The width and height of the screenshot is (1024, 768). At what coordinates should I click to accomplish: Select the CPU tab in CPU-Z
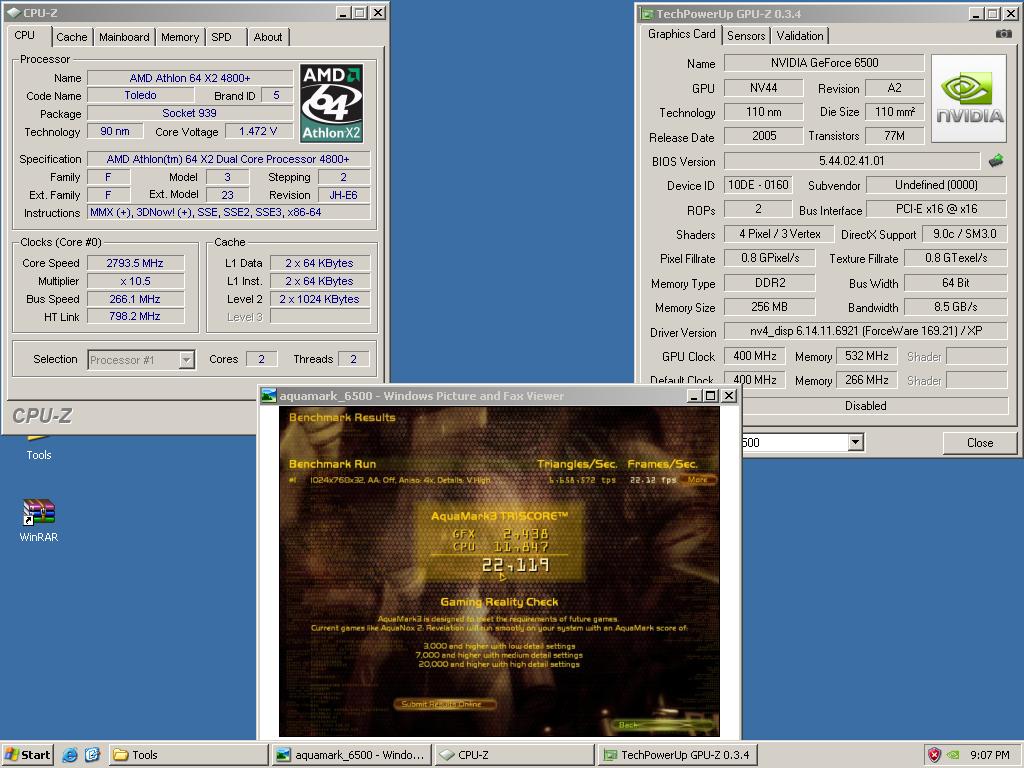click(x=25, y=35)
